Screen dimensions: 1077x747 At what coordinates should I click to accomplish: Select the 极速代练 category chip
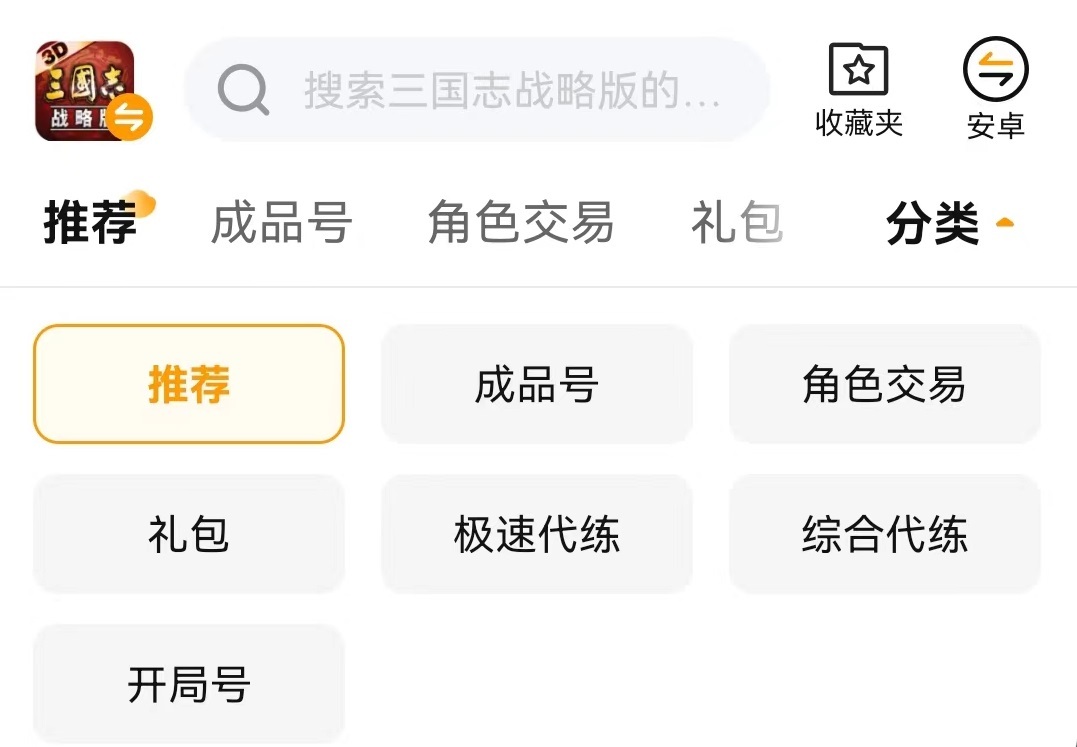point(537,534)
